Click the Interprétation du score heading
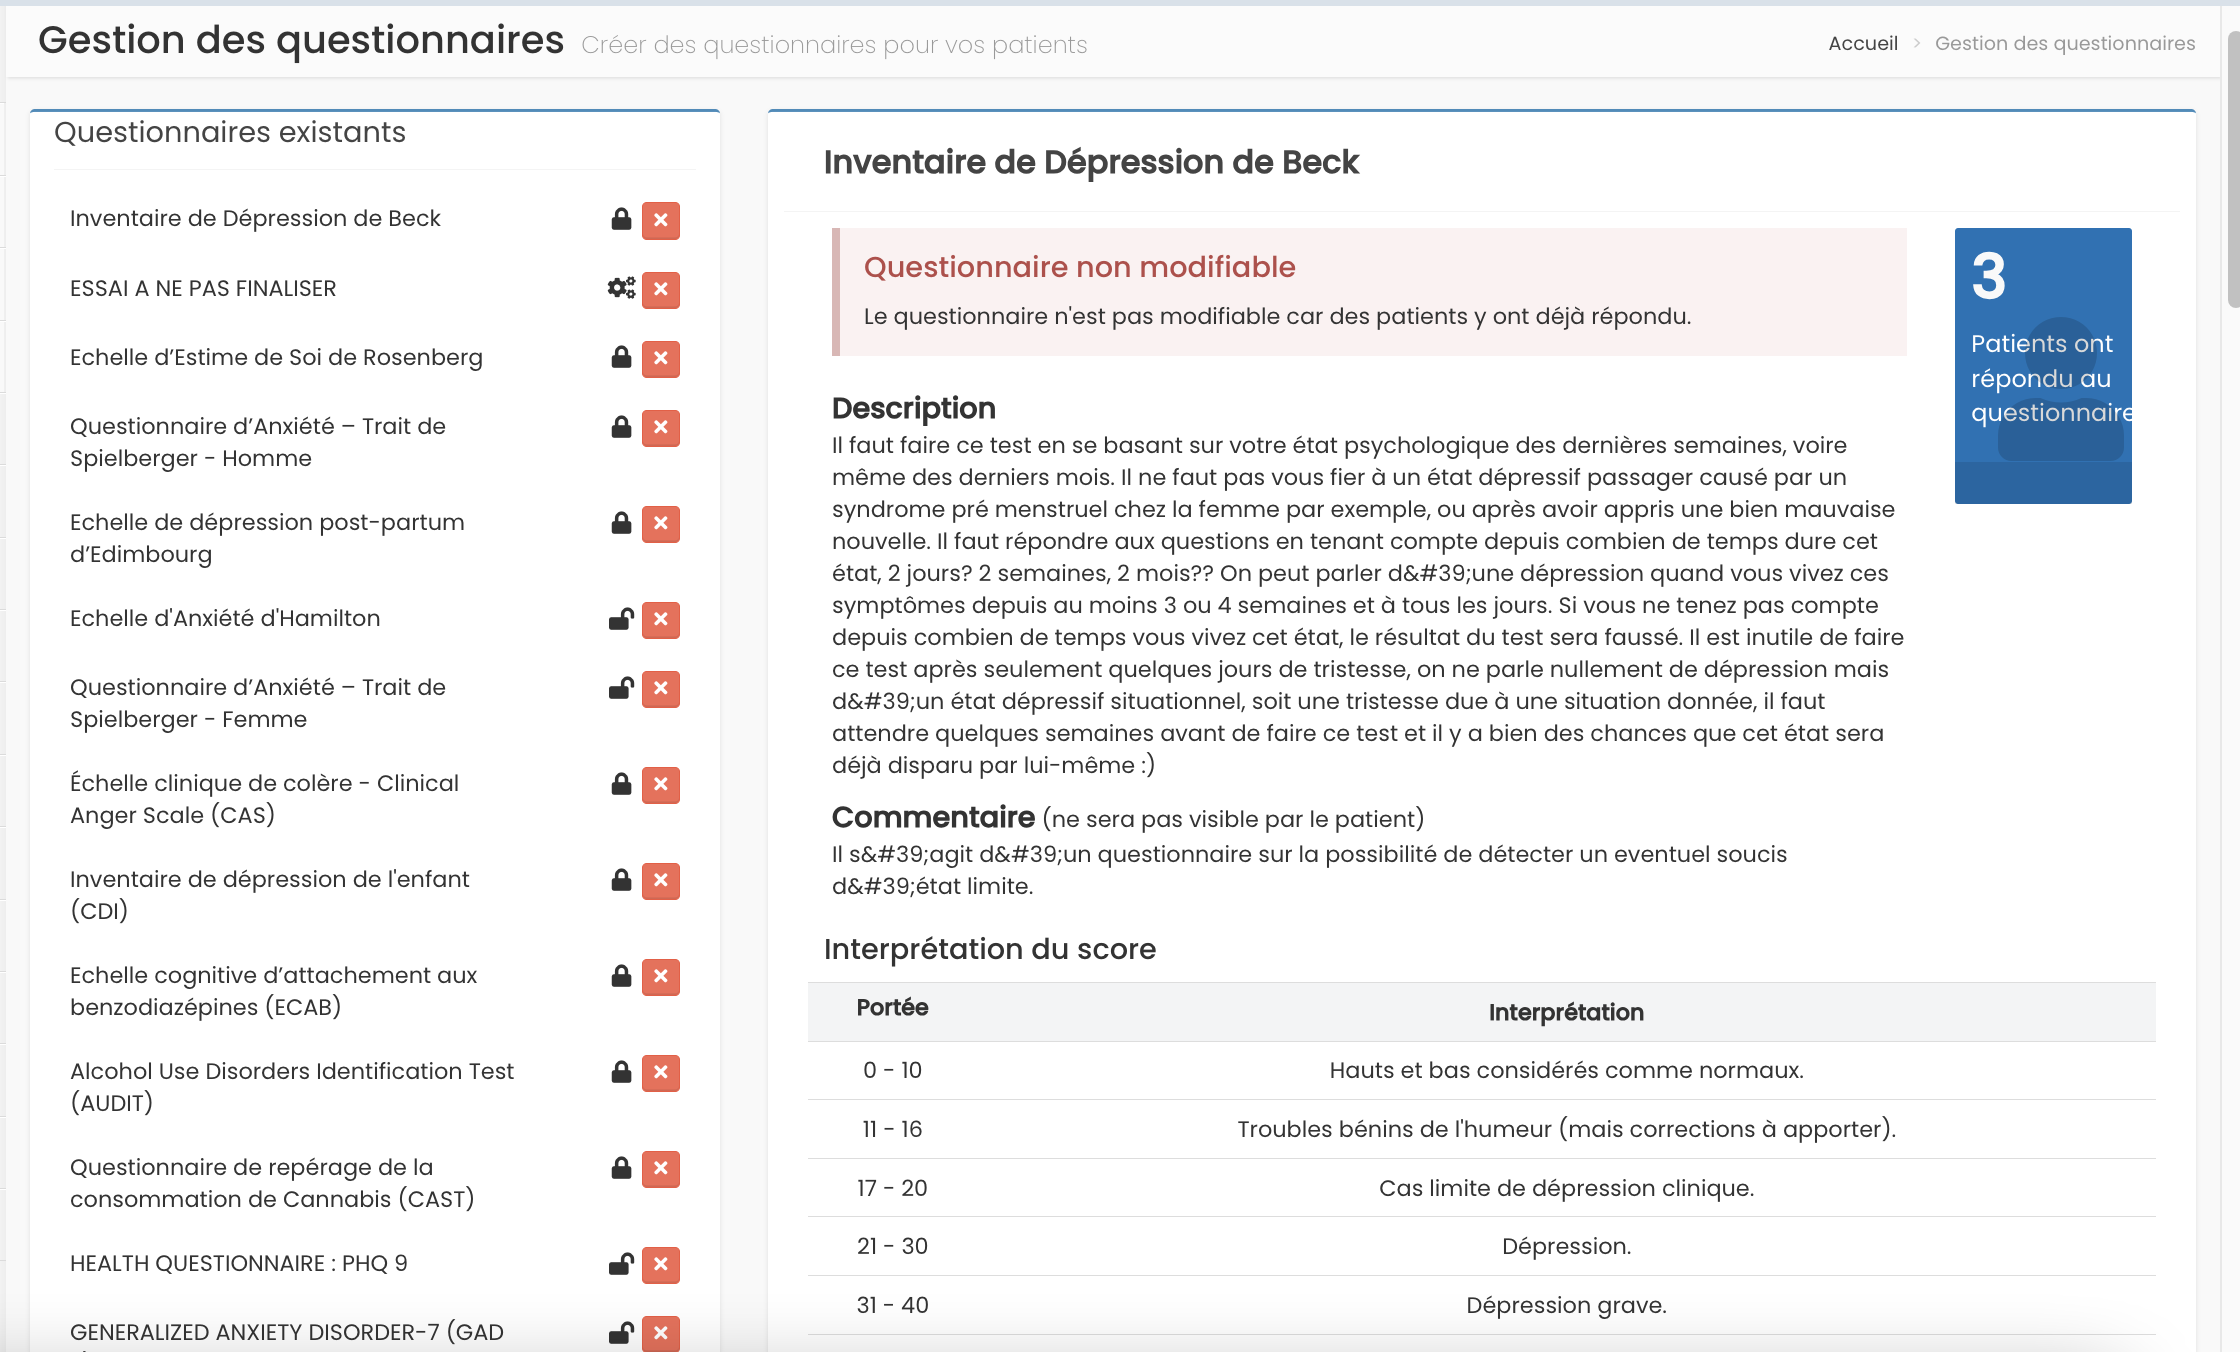2240x1352 pixels. pyautogui.click(x=990, y=949)
